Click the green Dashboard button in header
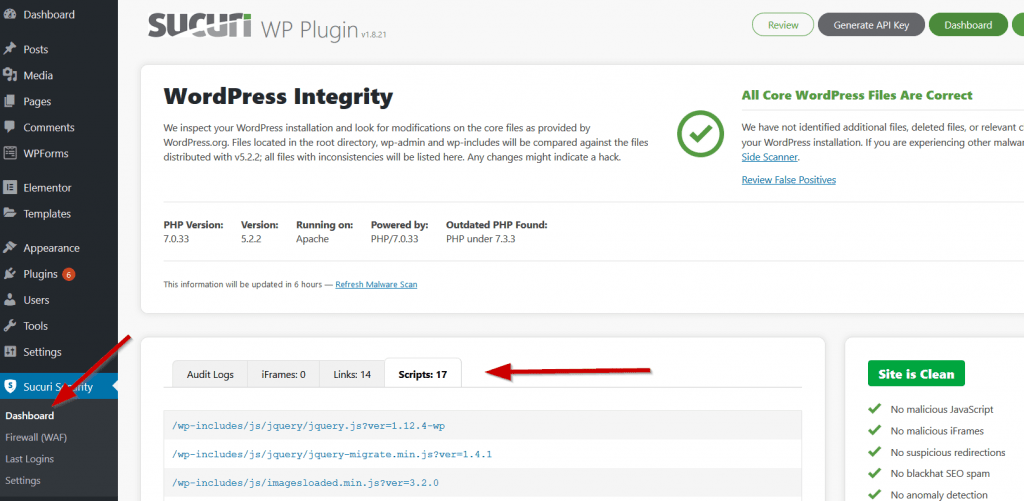 968,25
